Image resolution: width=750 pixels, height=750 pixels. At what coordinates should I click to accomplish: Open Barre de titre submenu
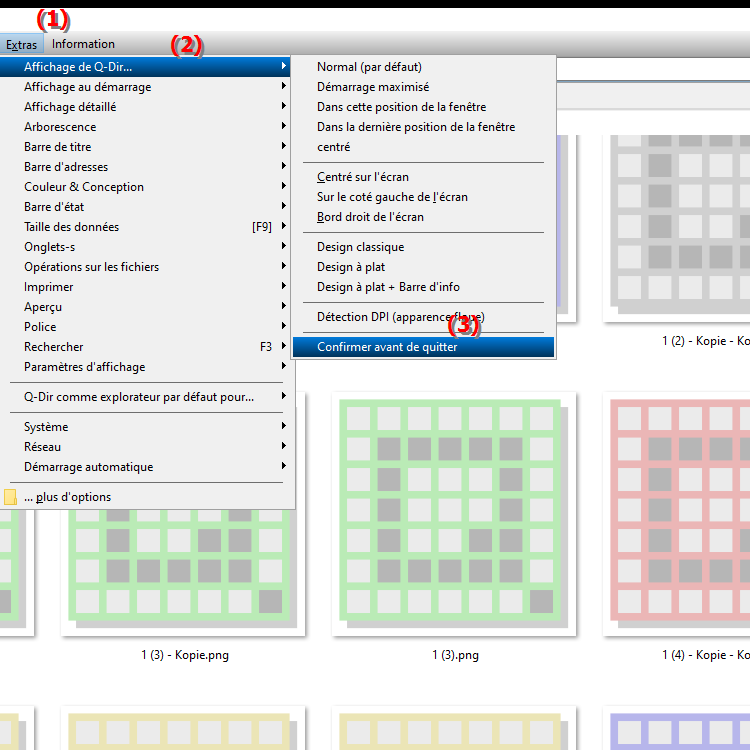click(x=146, y=147)
